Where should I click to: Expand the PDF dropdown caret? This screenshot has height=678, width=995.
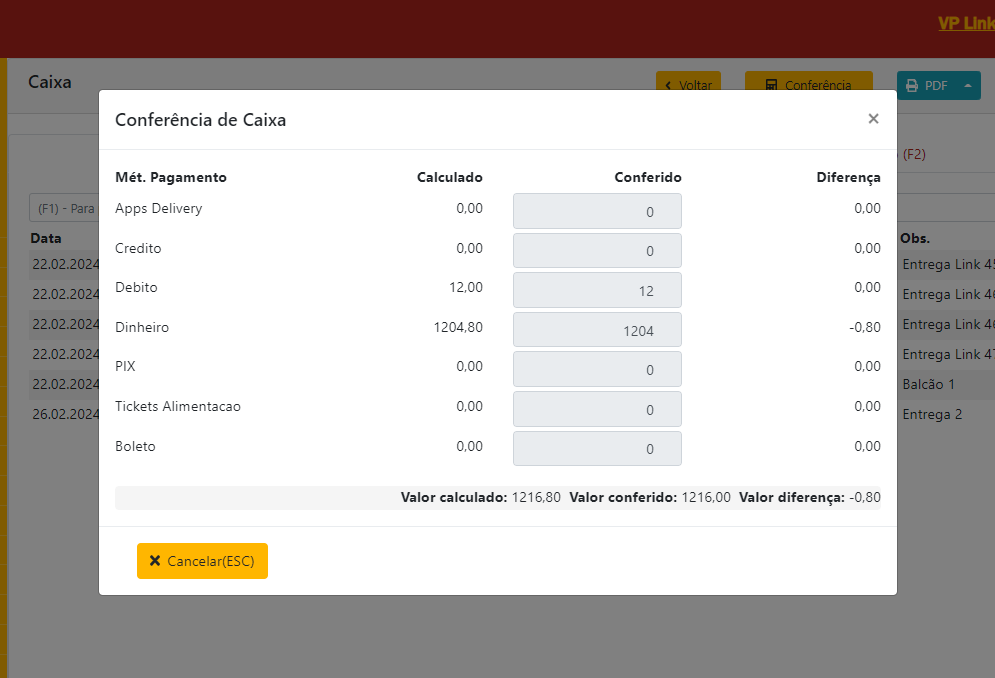click(967, 86)
